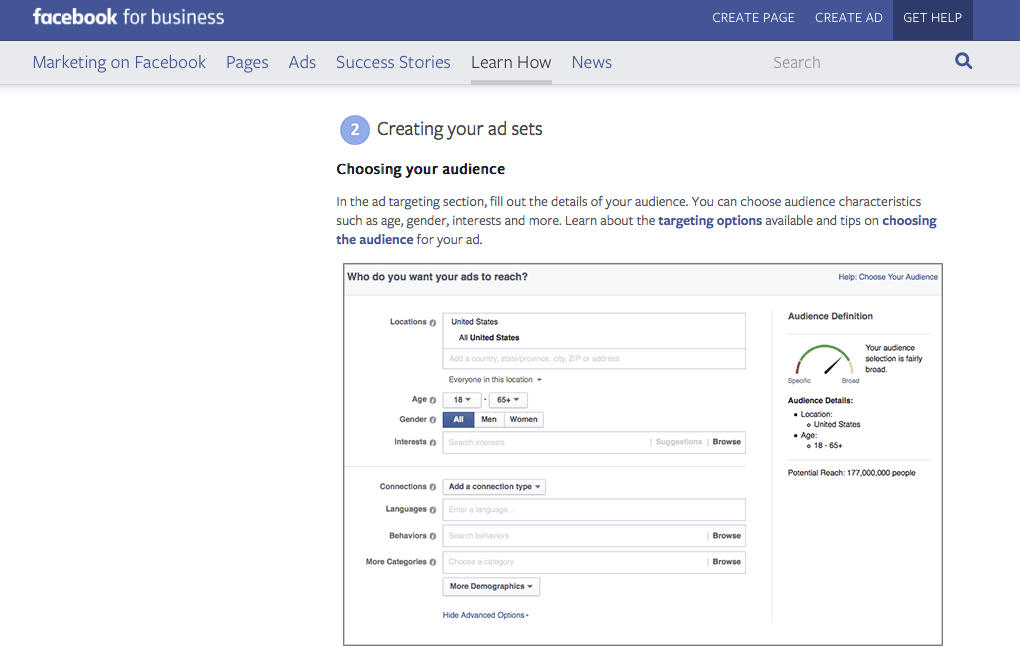The height and width of the screenshot is (658, 1020).
Task: Open the minimum age 18 dropdown
Action: coord(461,400)
